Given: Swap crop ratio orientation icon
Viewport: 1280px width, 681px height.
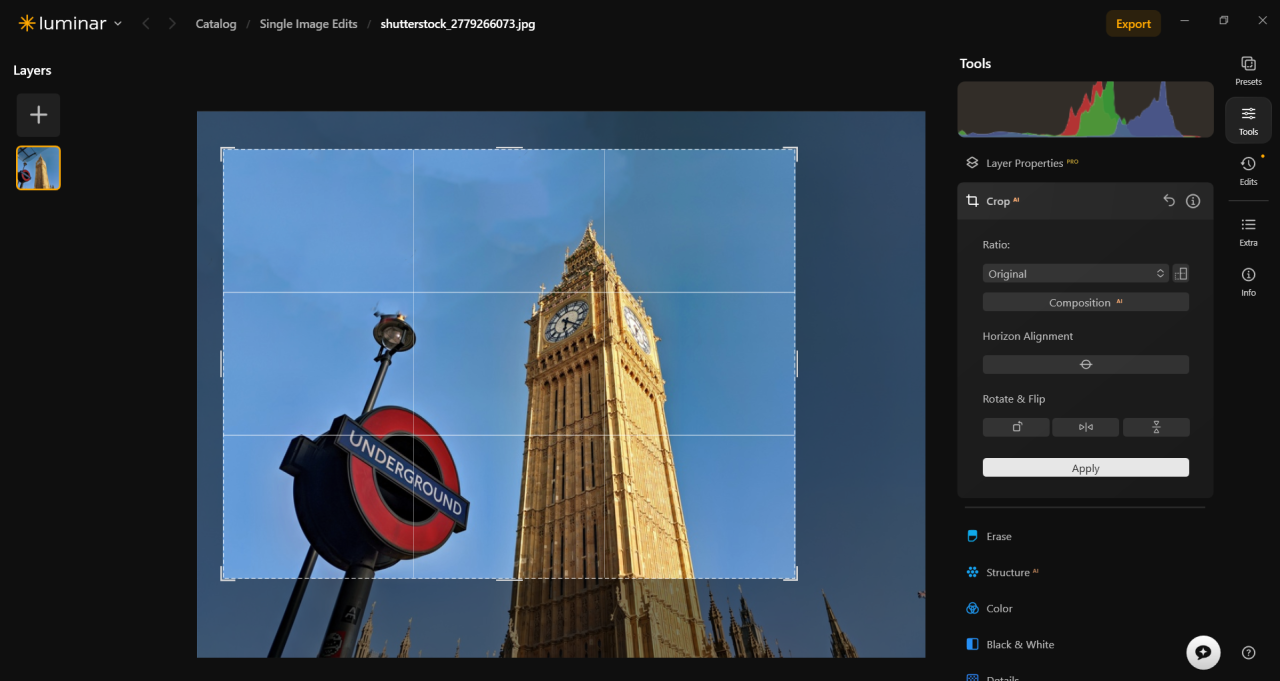Looking at the screenshot, I should [x=1181, y=273].
